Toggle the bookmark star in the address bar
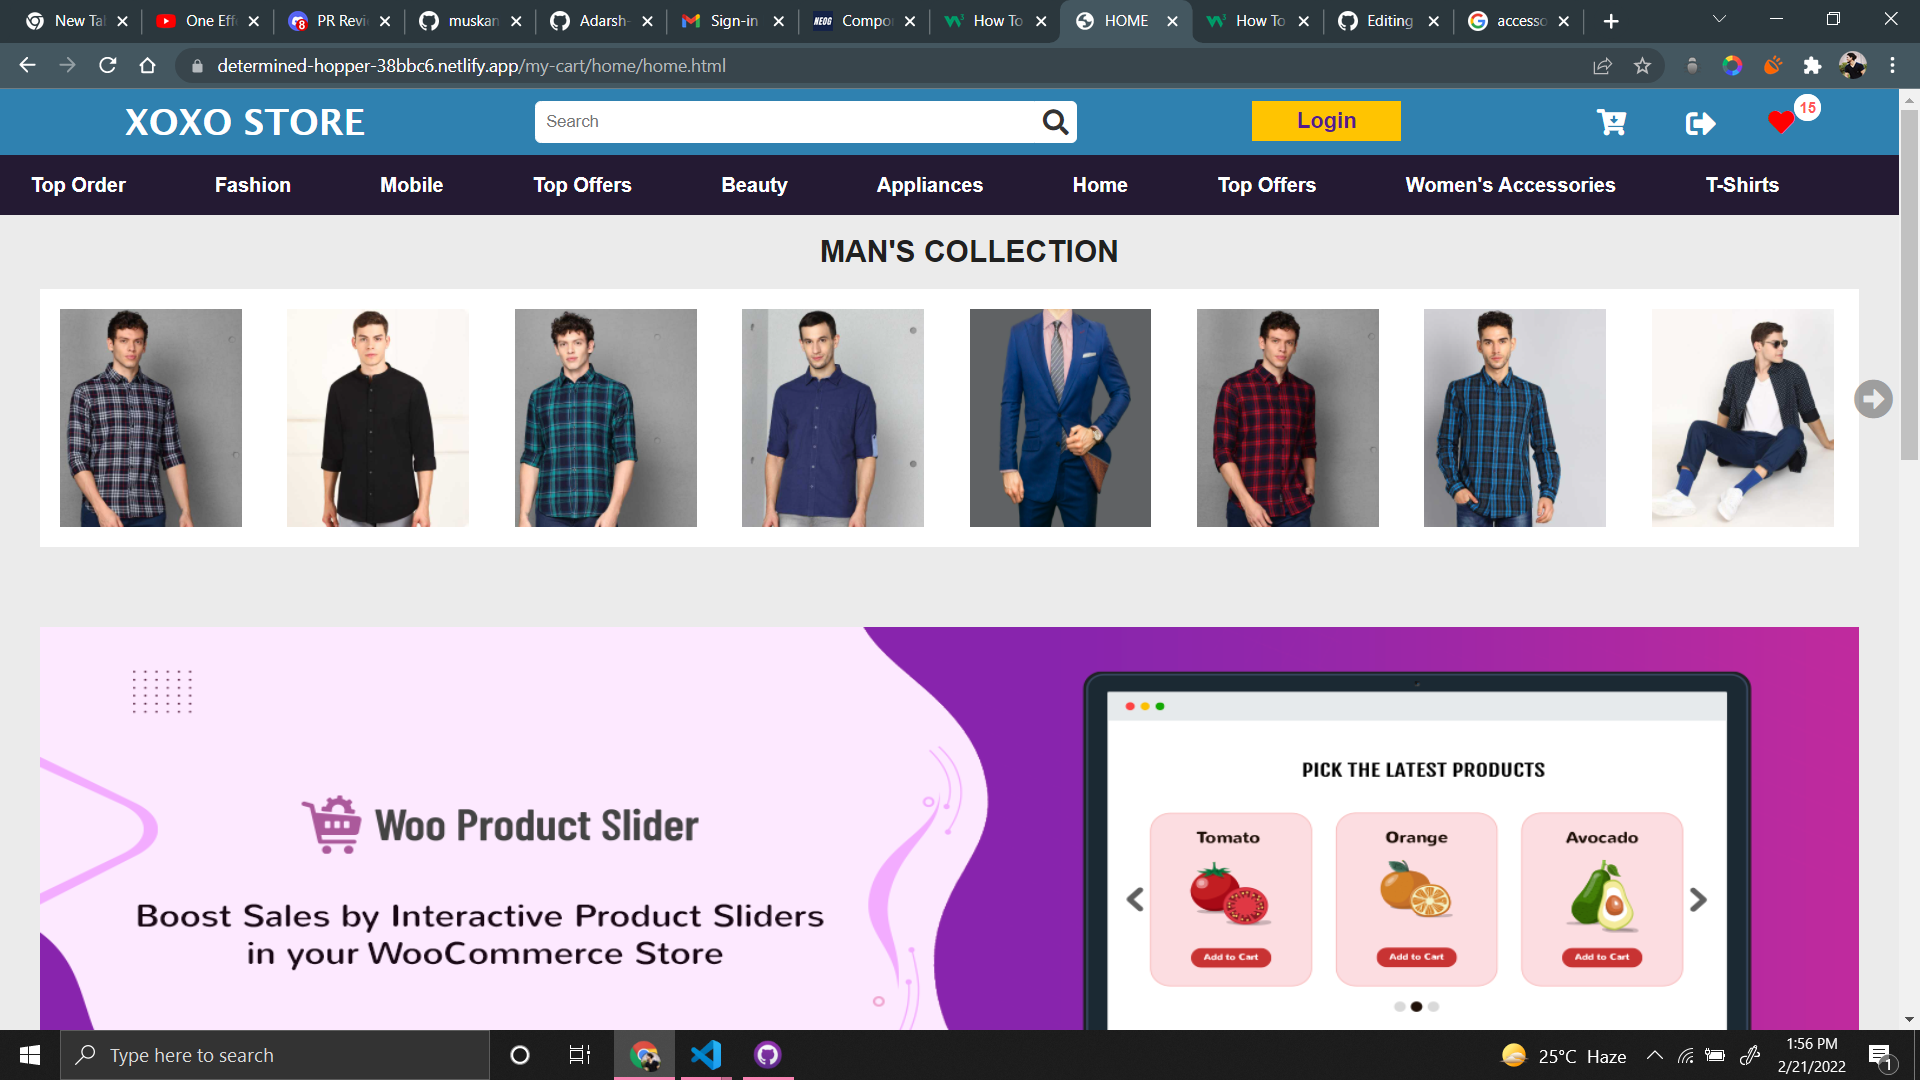 tap(1642, 66)
